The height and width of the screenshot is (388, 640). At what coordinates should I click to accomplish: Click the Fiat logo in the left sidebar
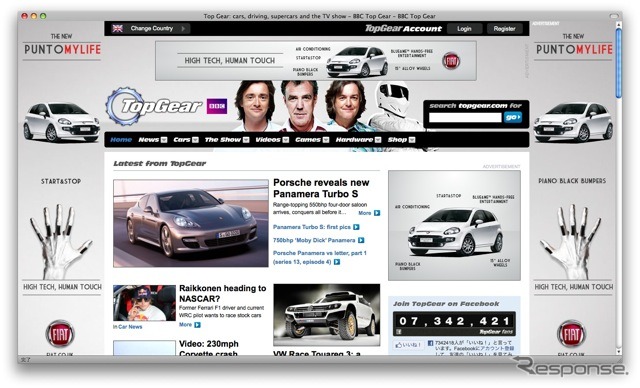(x=60, y=334)
